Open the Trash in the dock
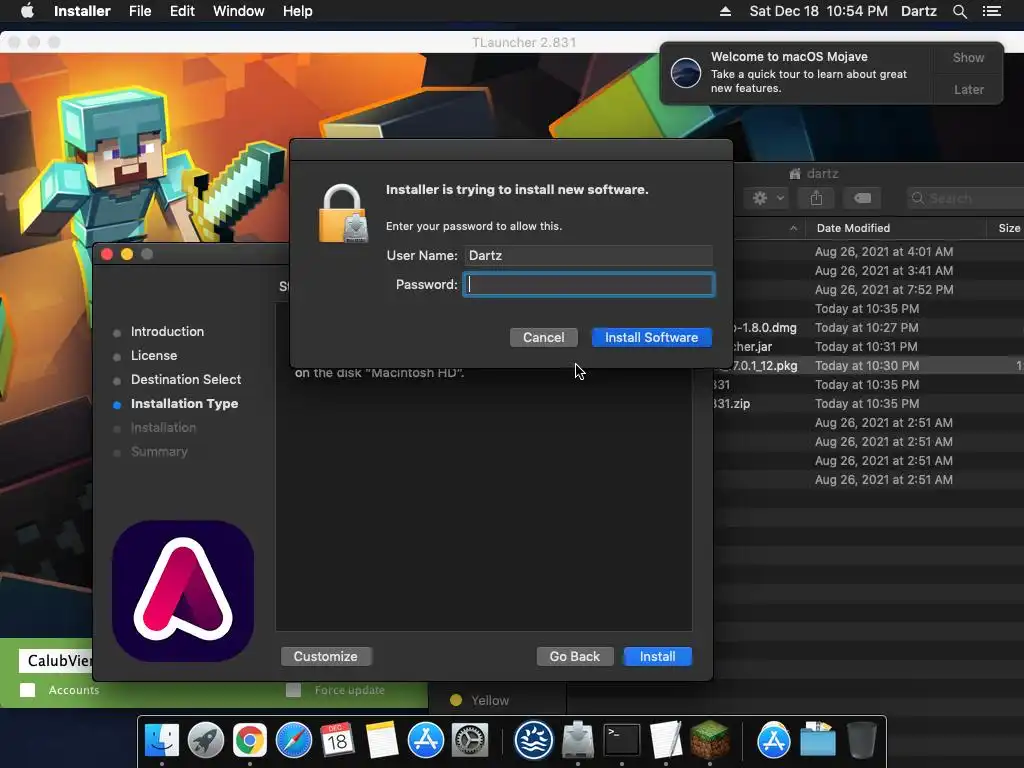1024x768 pixels. click(861, 741)
